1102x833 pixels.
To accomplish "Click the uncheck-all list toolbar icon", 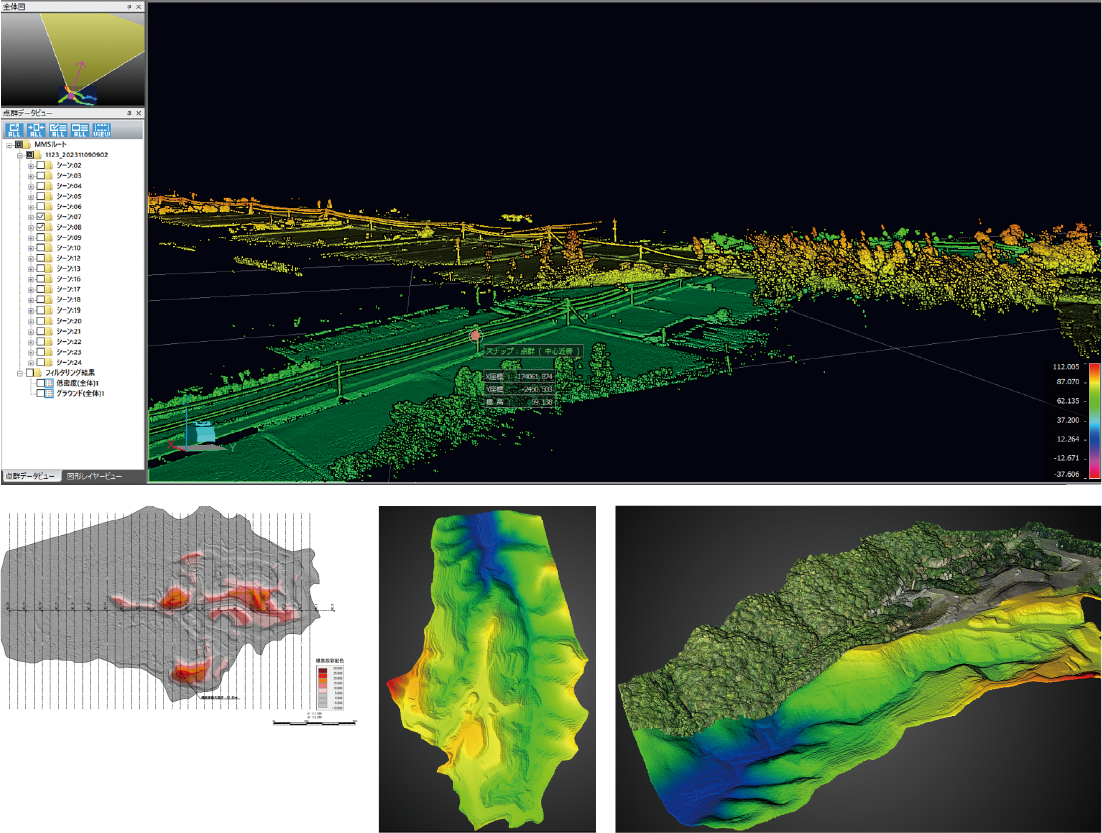I will coord(80,130).
